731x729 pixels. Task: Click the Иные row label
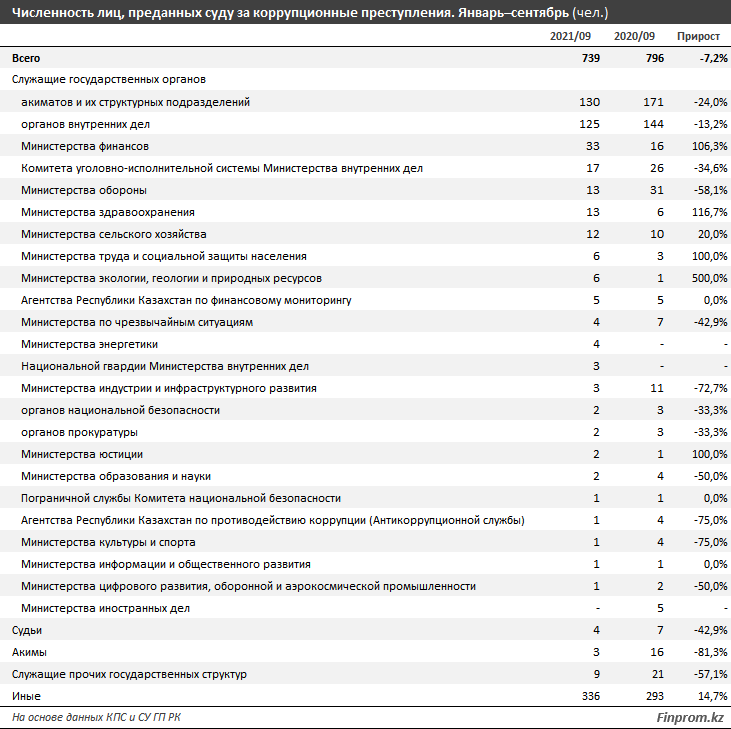[26, 696]
